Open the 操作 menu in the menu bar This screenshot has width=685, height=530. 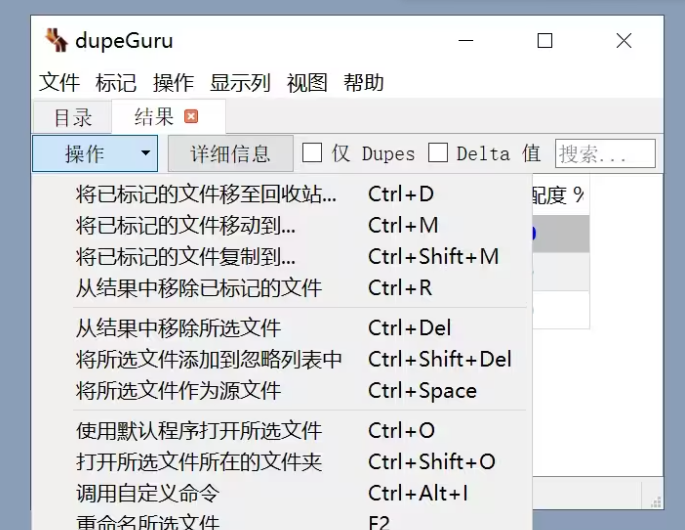(x=173, y=83)
